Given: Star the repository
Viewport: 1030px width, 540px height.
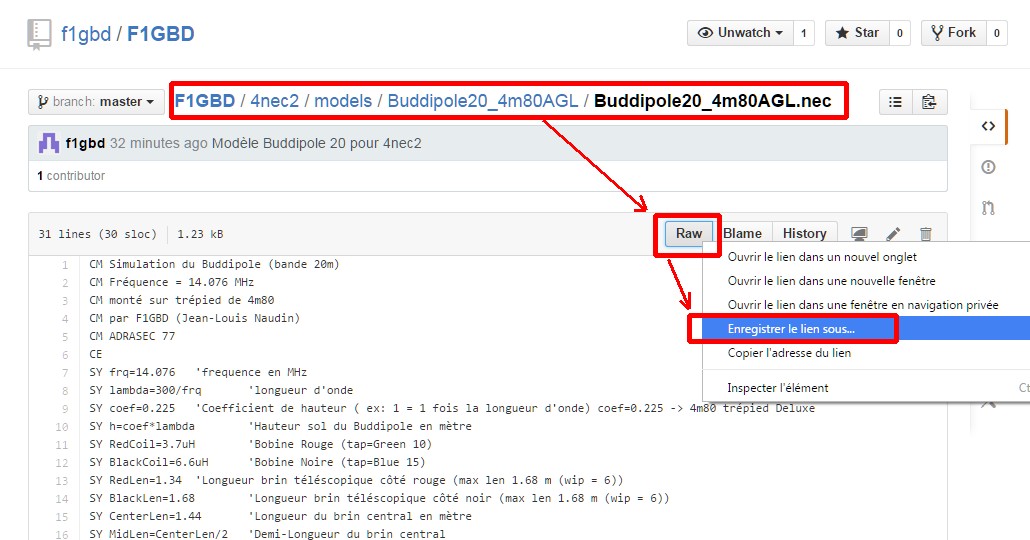Looking at the screenshot, I should 857,33.
